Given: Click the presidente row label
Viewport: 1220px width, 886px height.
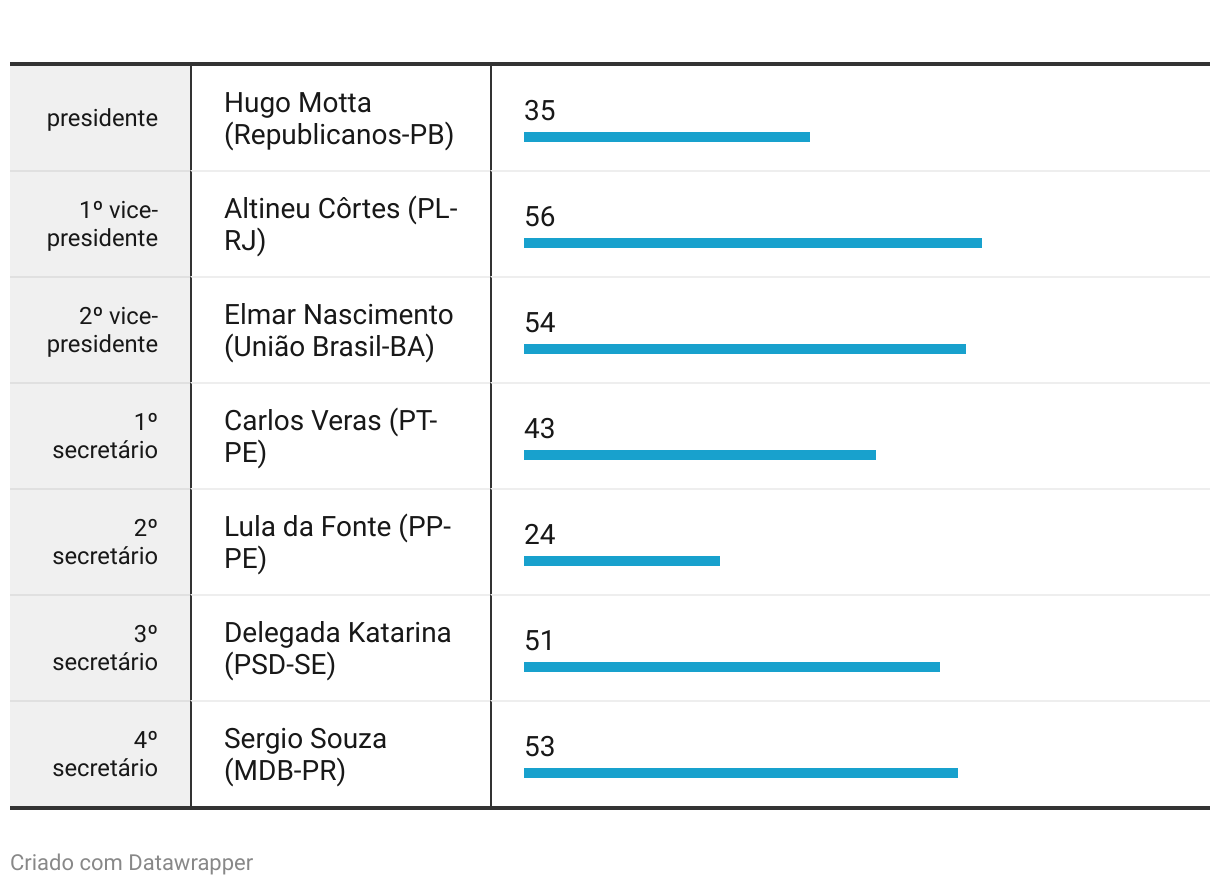Looking at the screenshot, I should pyautogui.click(x=102, y=118).
